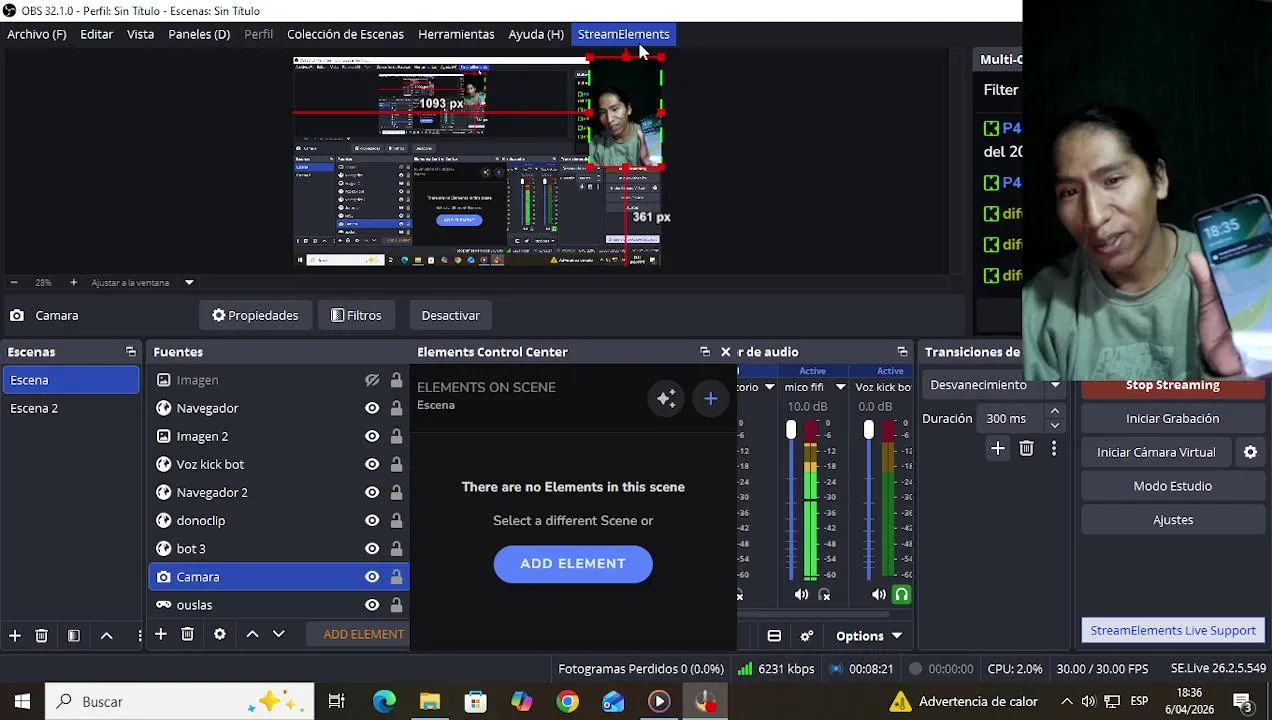Lock the Camara source
The image size is (1272, 720).
click(396, 577)
